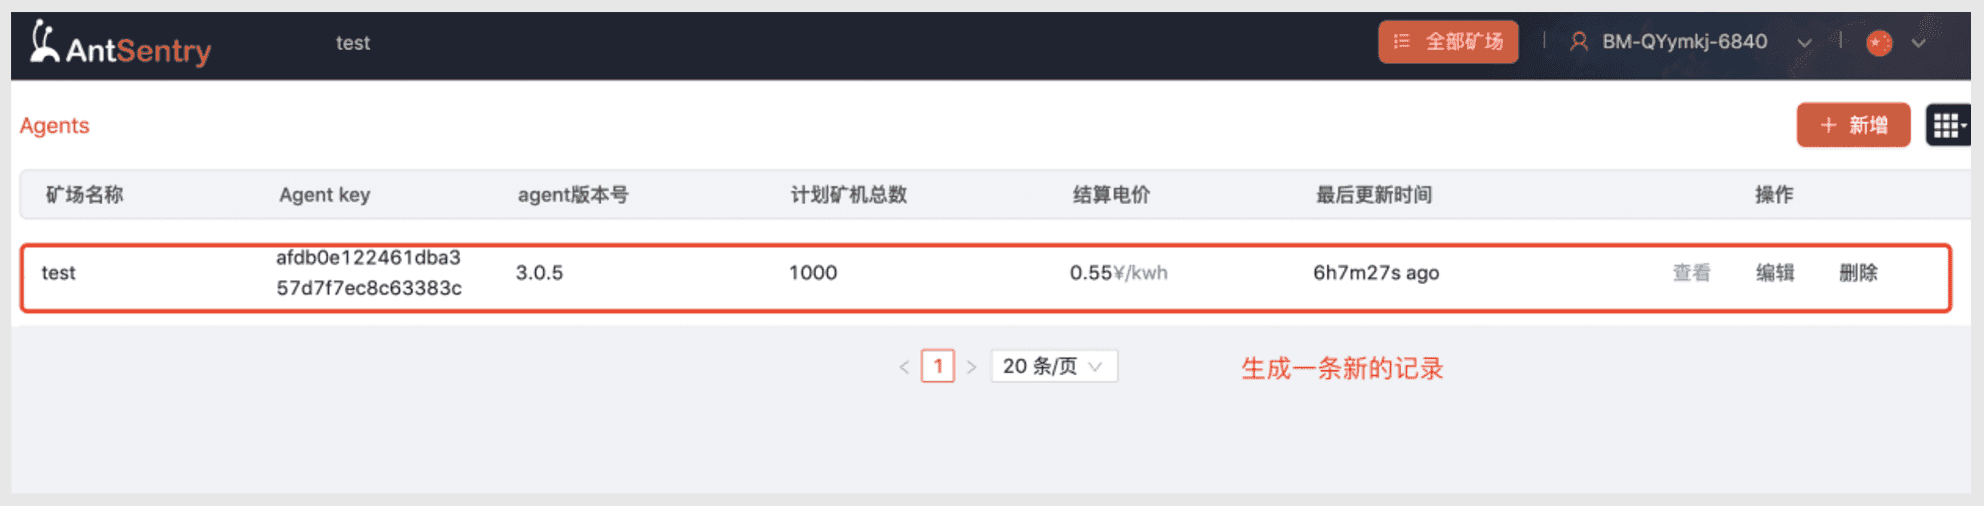
Task: Click the test tab in header
Action: click(353, 43)
